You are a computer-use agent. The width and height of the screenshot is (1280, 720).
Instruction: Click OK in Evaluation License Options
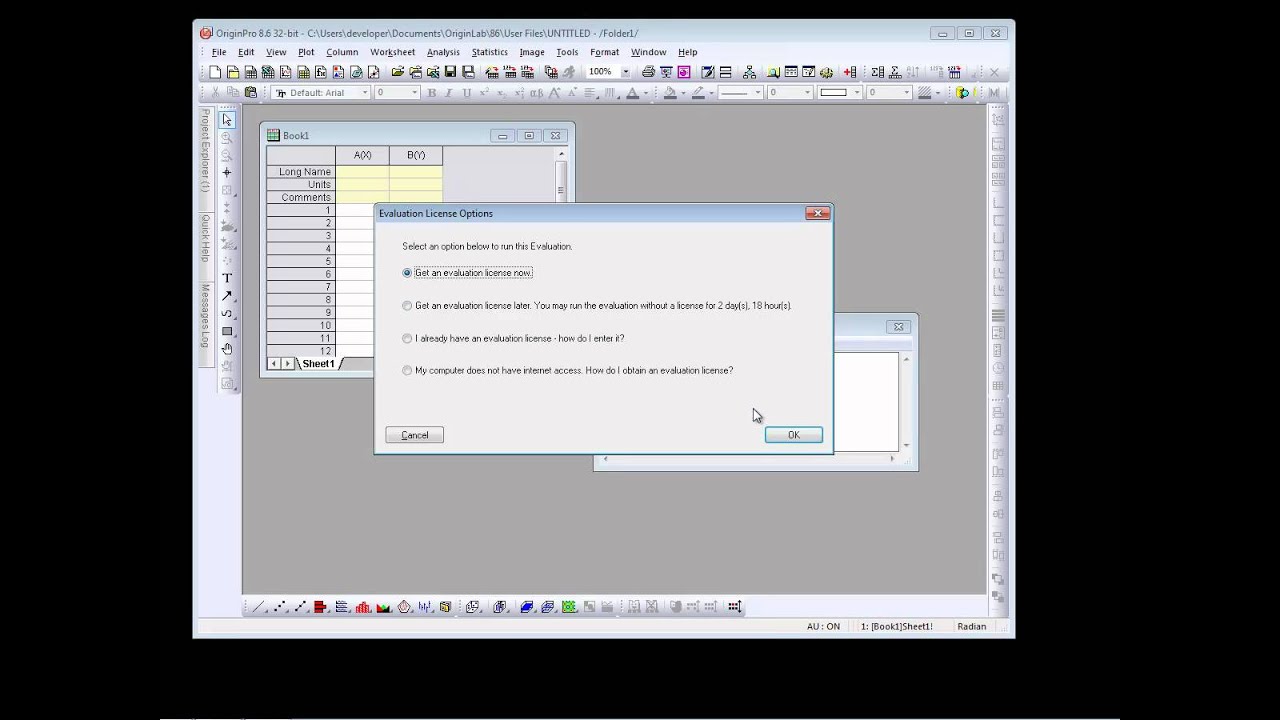[794, 435]
